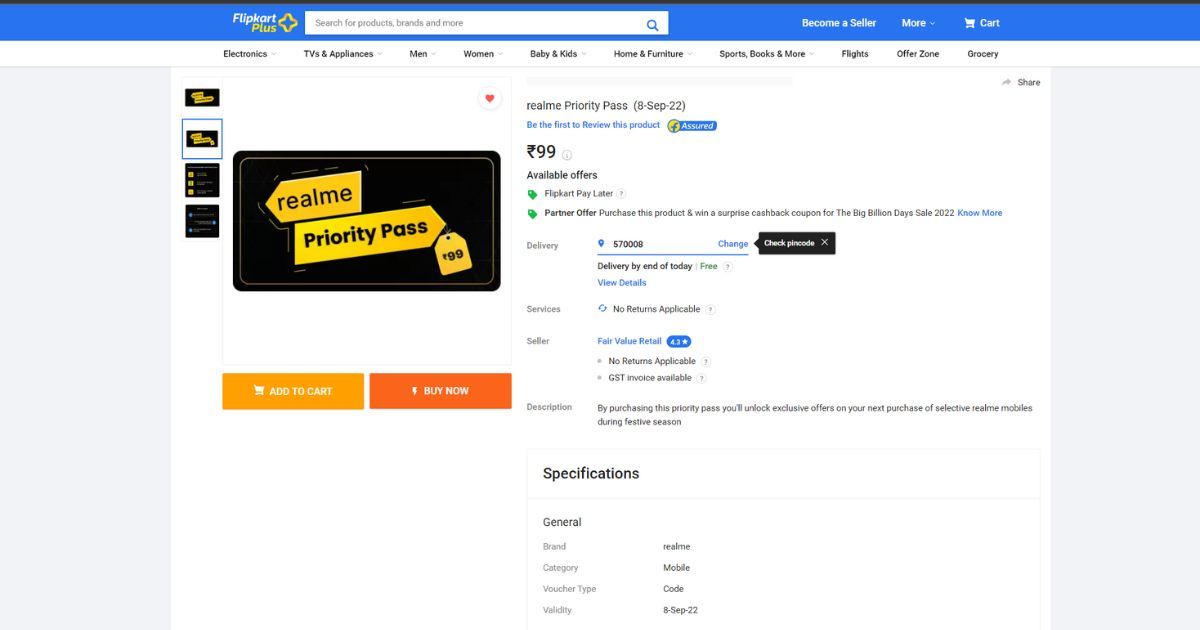
Task: Click the search magnifier icon
Action: point(653,24)
